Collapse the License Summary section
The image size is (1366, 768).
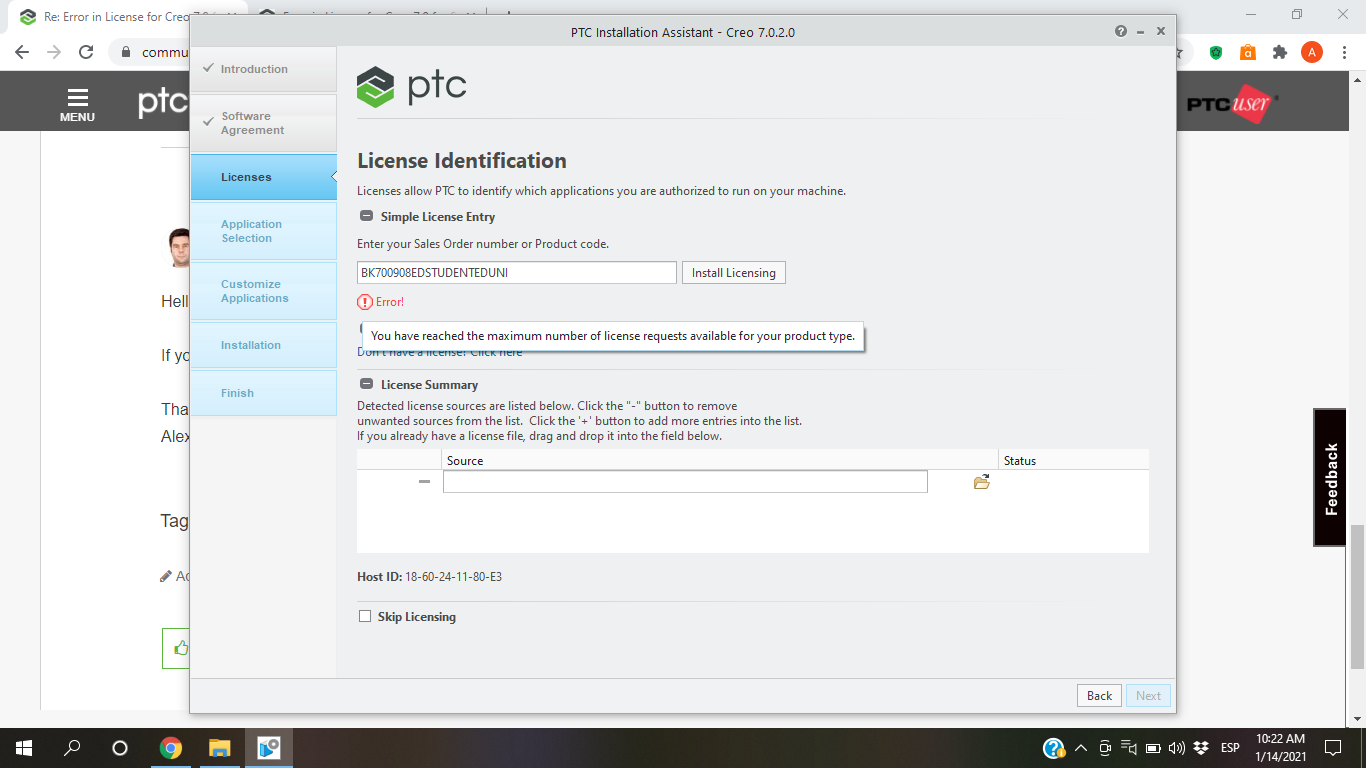click(364, 384)
